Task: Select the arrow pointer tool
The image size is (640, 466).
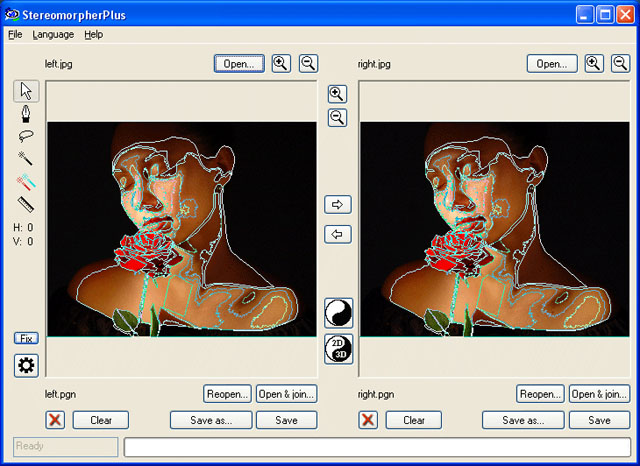Action: [26, 92]
